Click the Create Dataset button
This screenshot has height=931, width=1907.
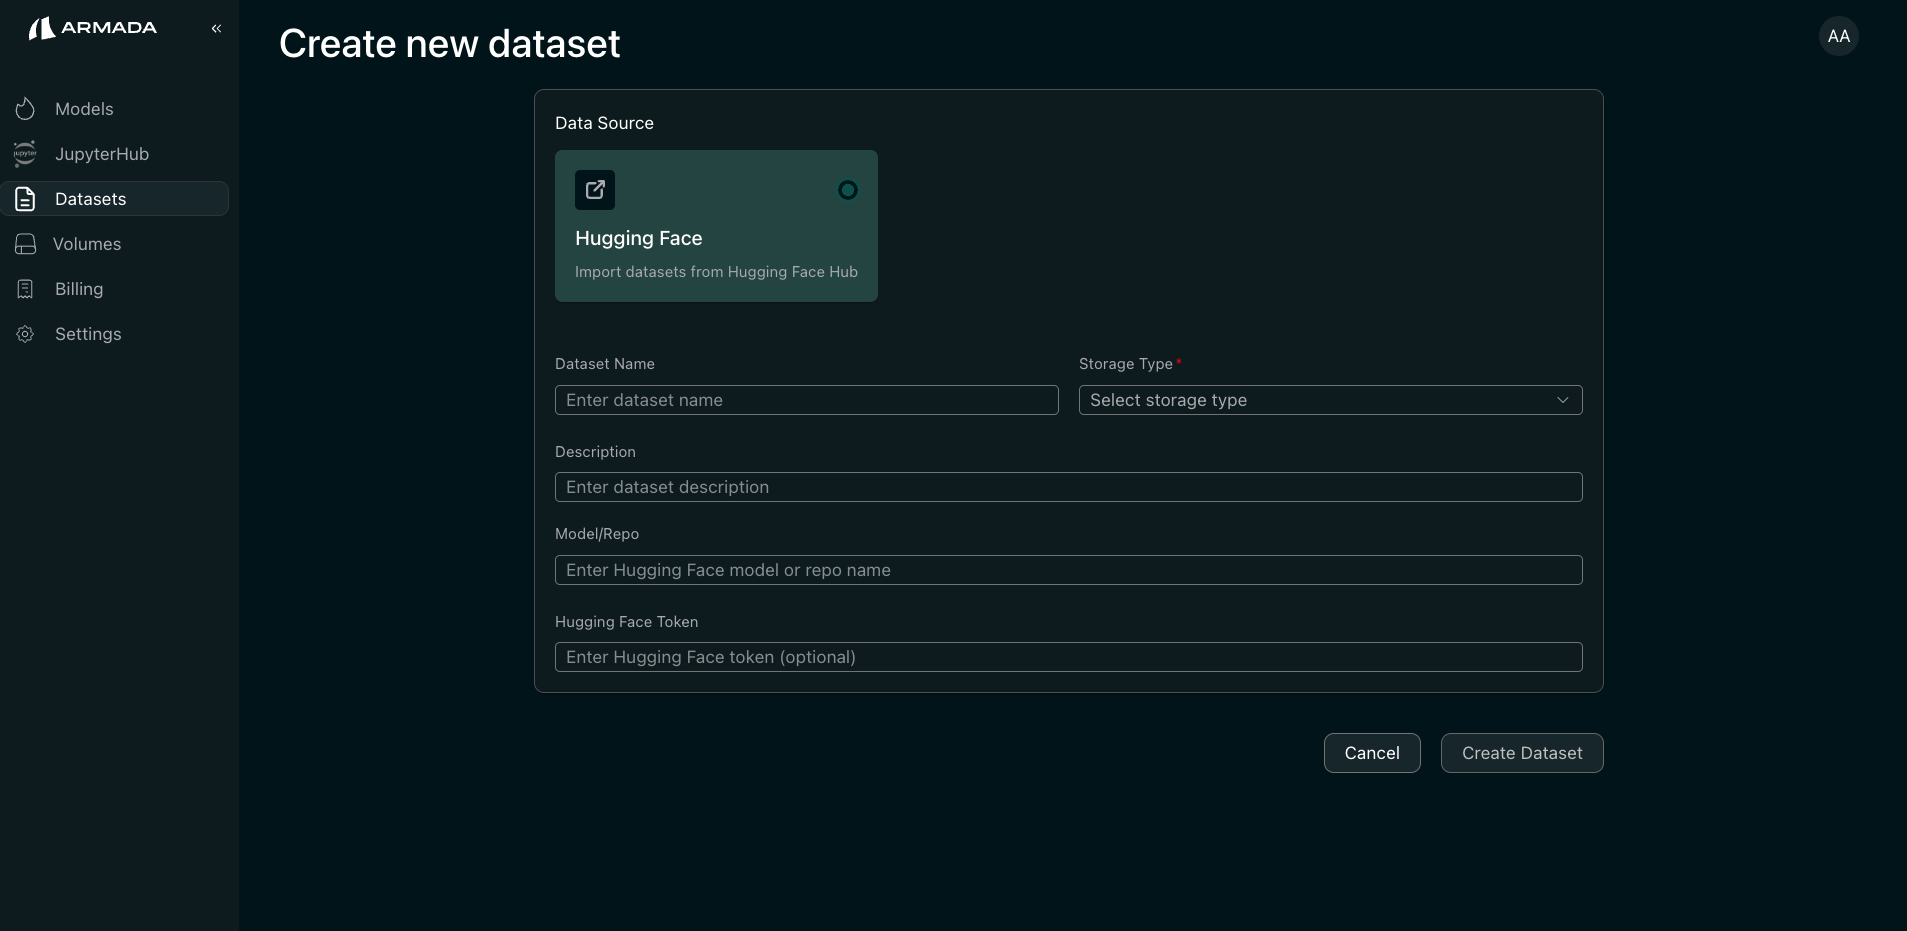(x=1521, y=753)
